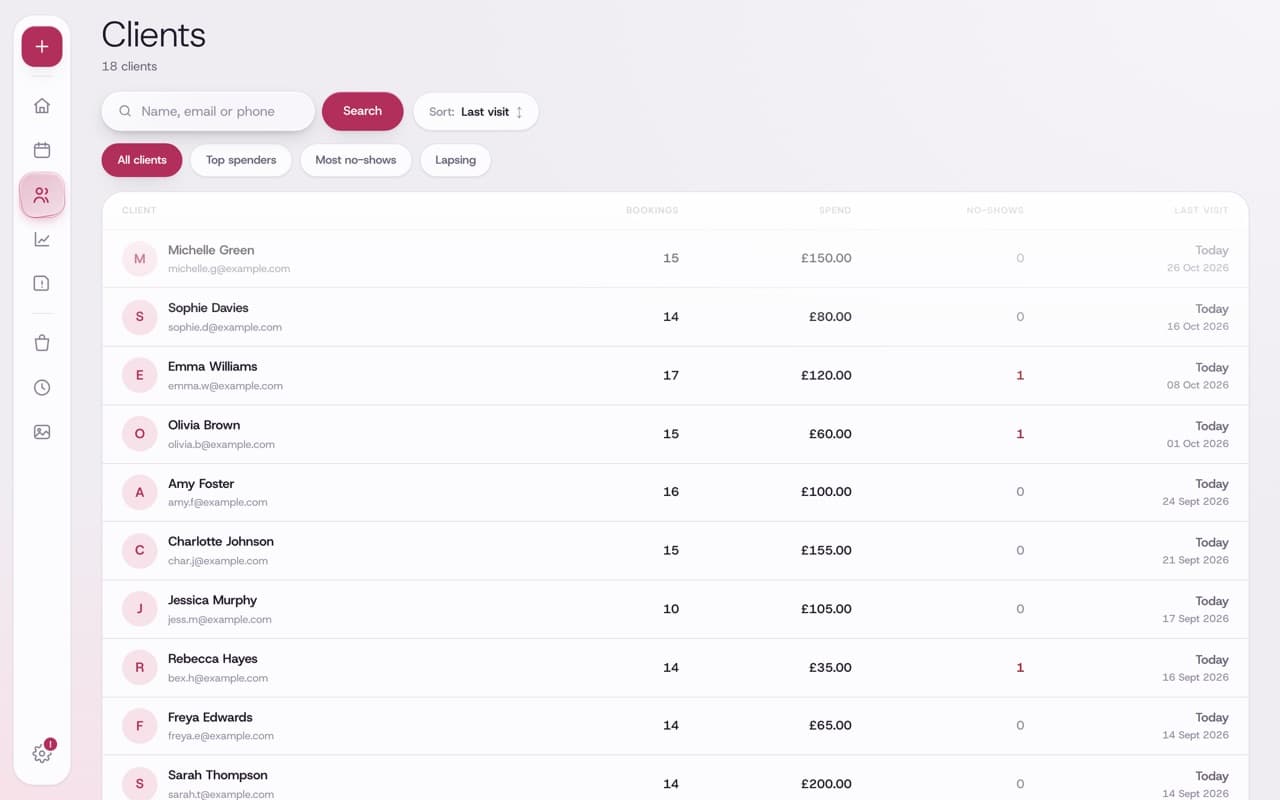Click email freya.e@example.com

(221, 736)
